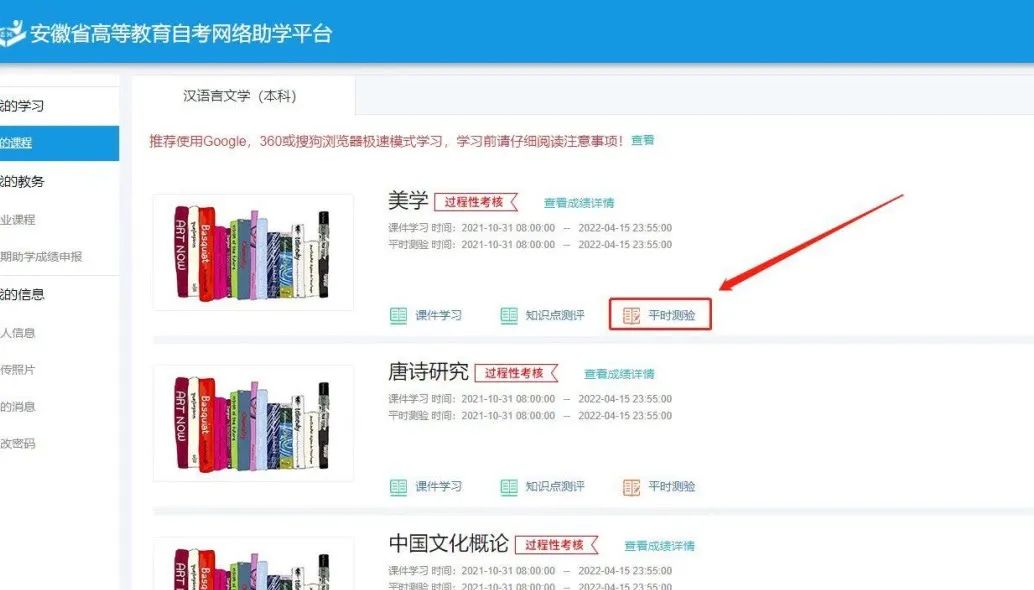Click 知识点测评 text link under 美学
Viewport: 1034px width, 590px height.
click(555, 316)
